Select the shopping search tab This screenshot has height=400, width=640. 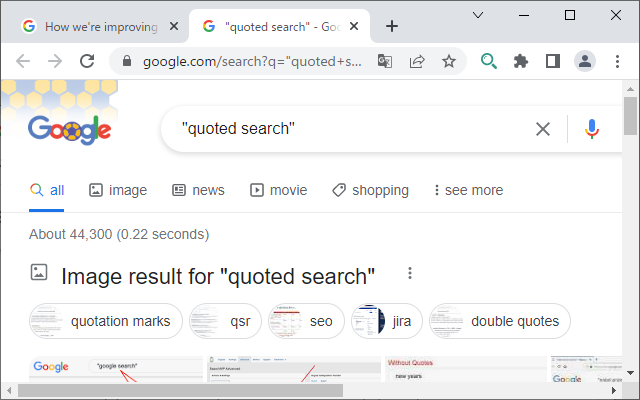[370, 190]
